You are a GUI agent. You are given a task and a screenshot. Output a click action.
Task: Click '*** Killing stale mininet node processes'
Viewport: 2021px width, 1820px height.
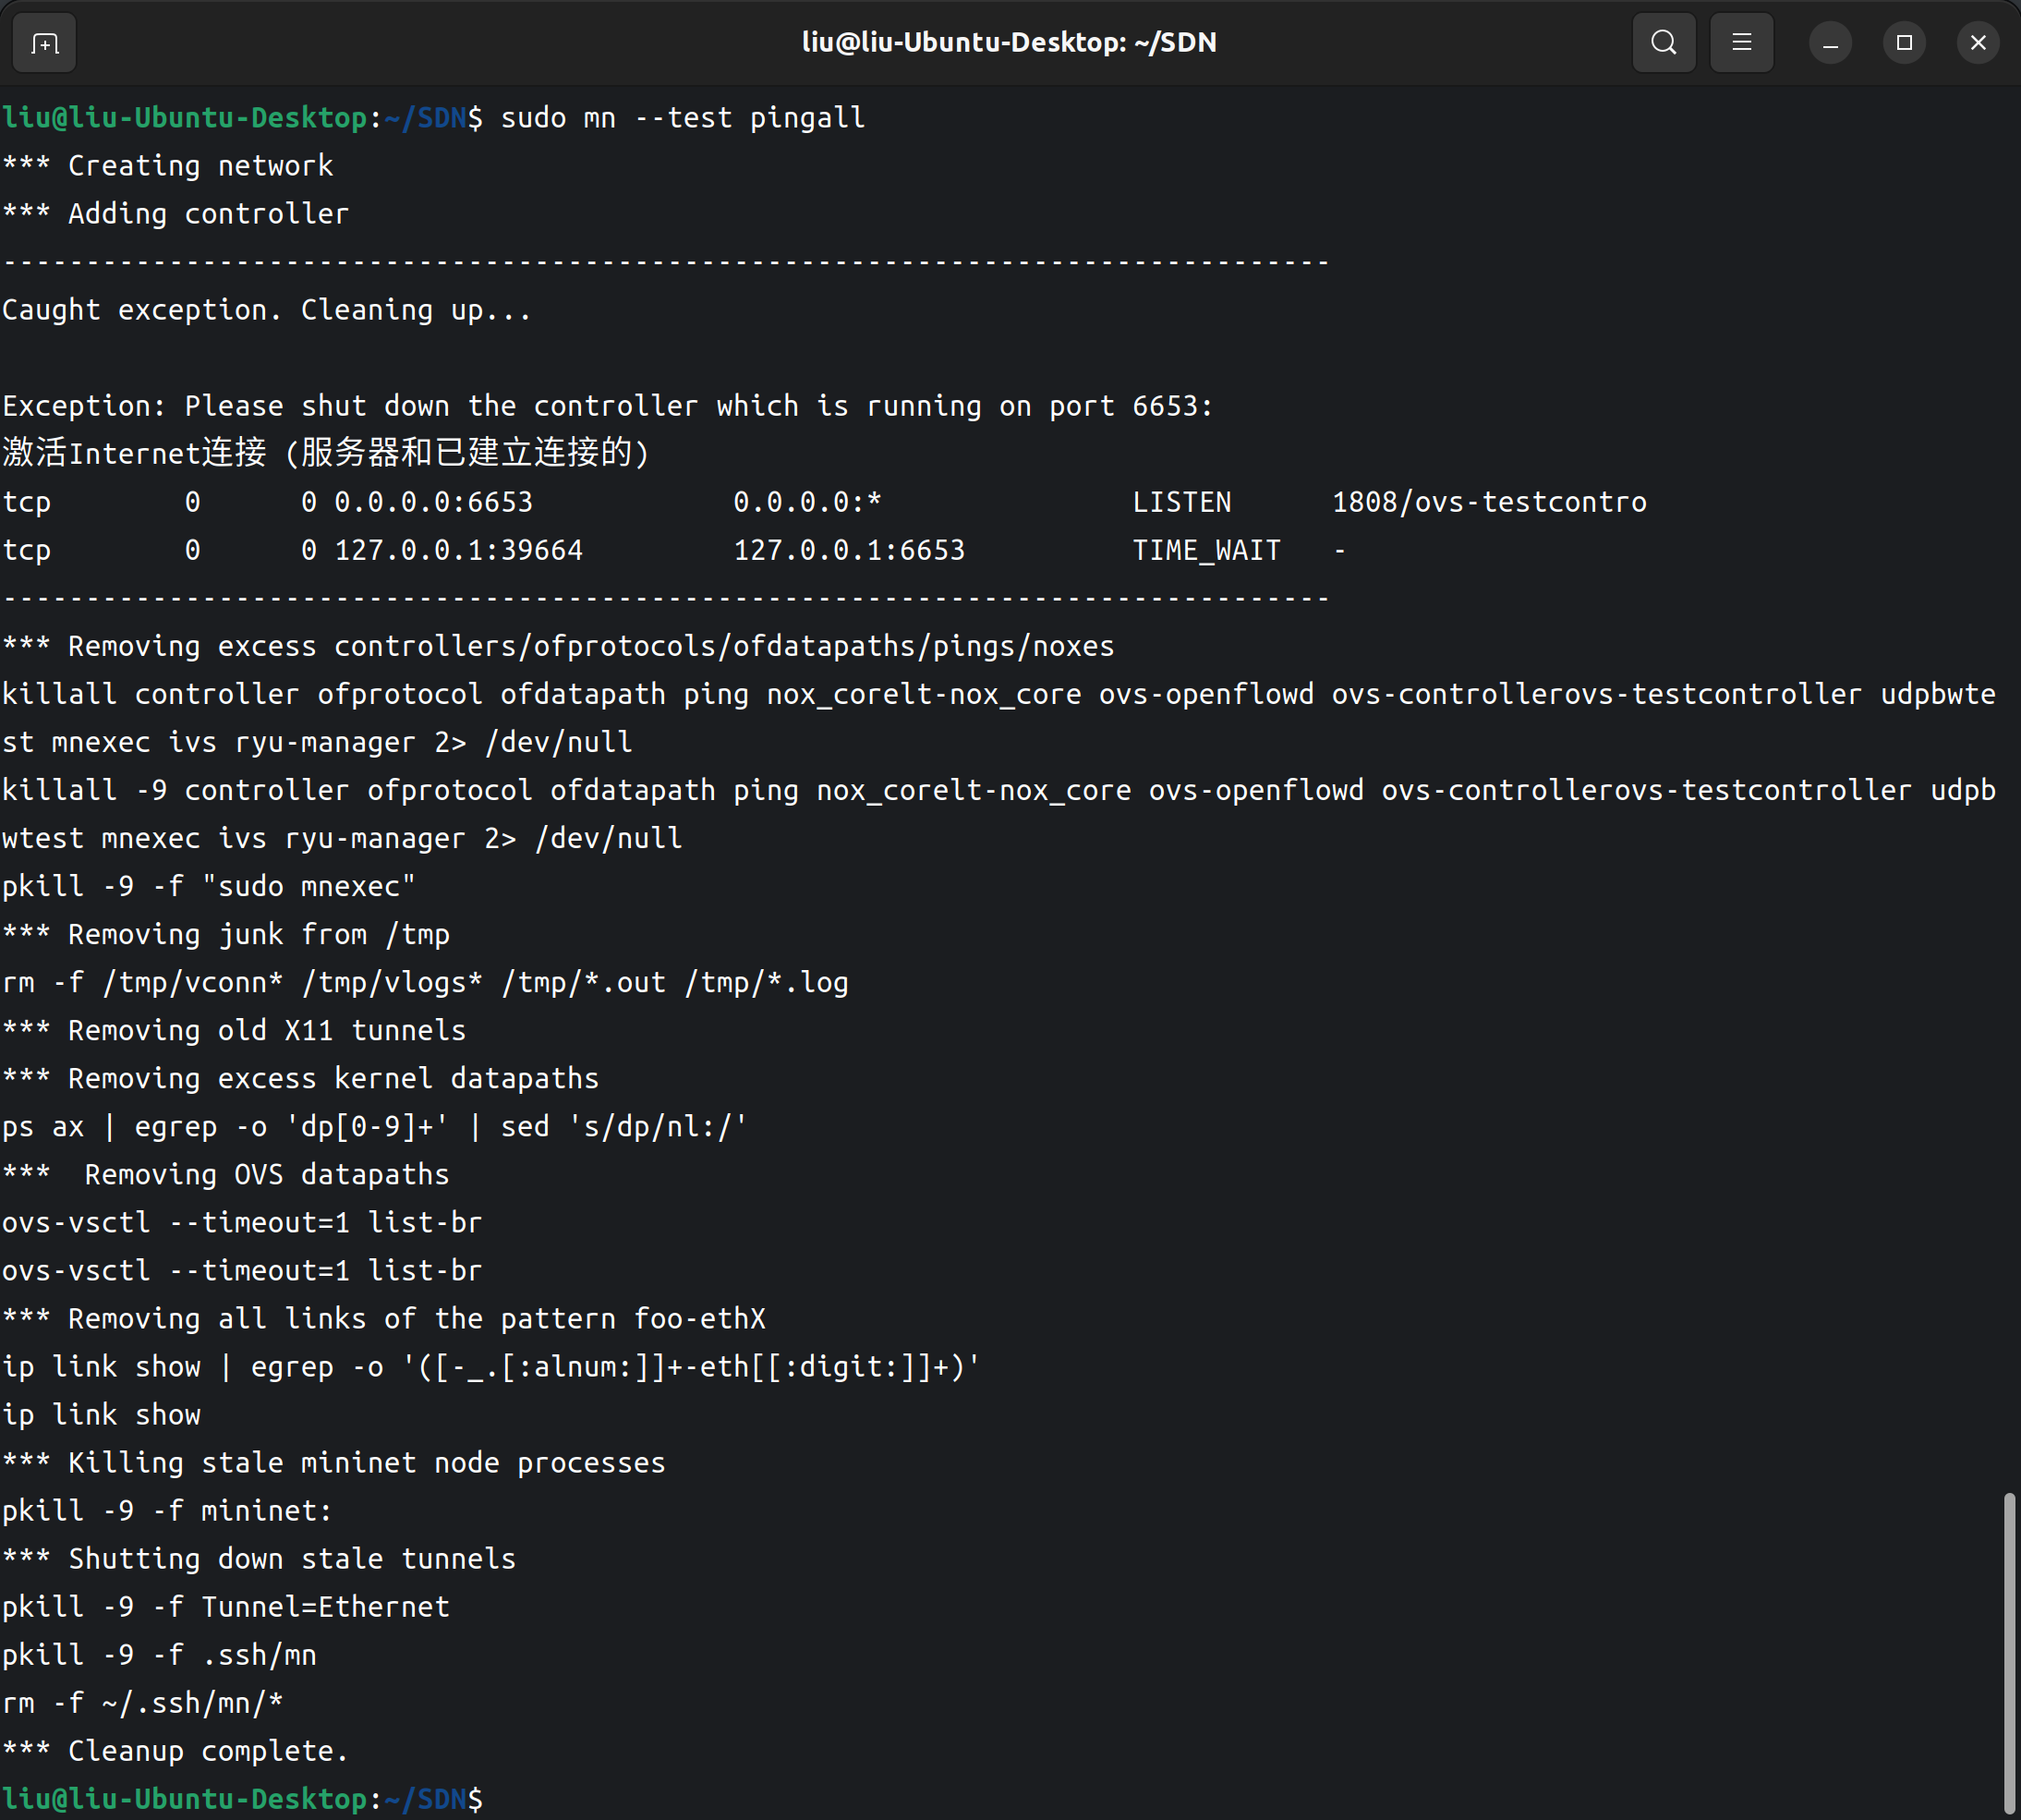tap(334, 1462)
